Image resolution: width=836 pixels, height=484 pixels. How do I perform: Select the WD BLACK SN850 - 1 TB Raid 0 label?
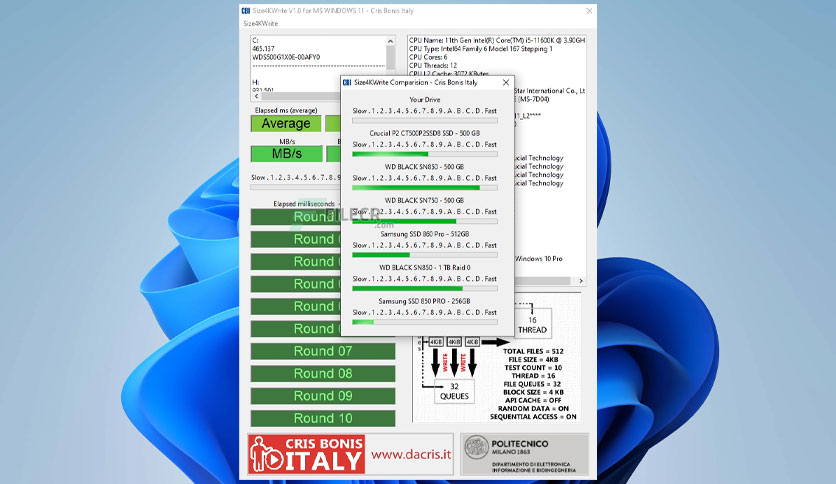point(425,268)
